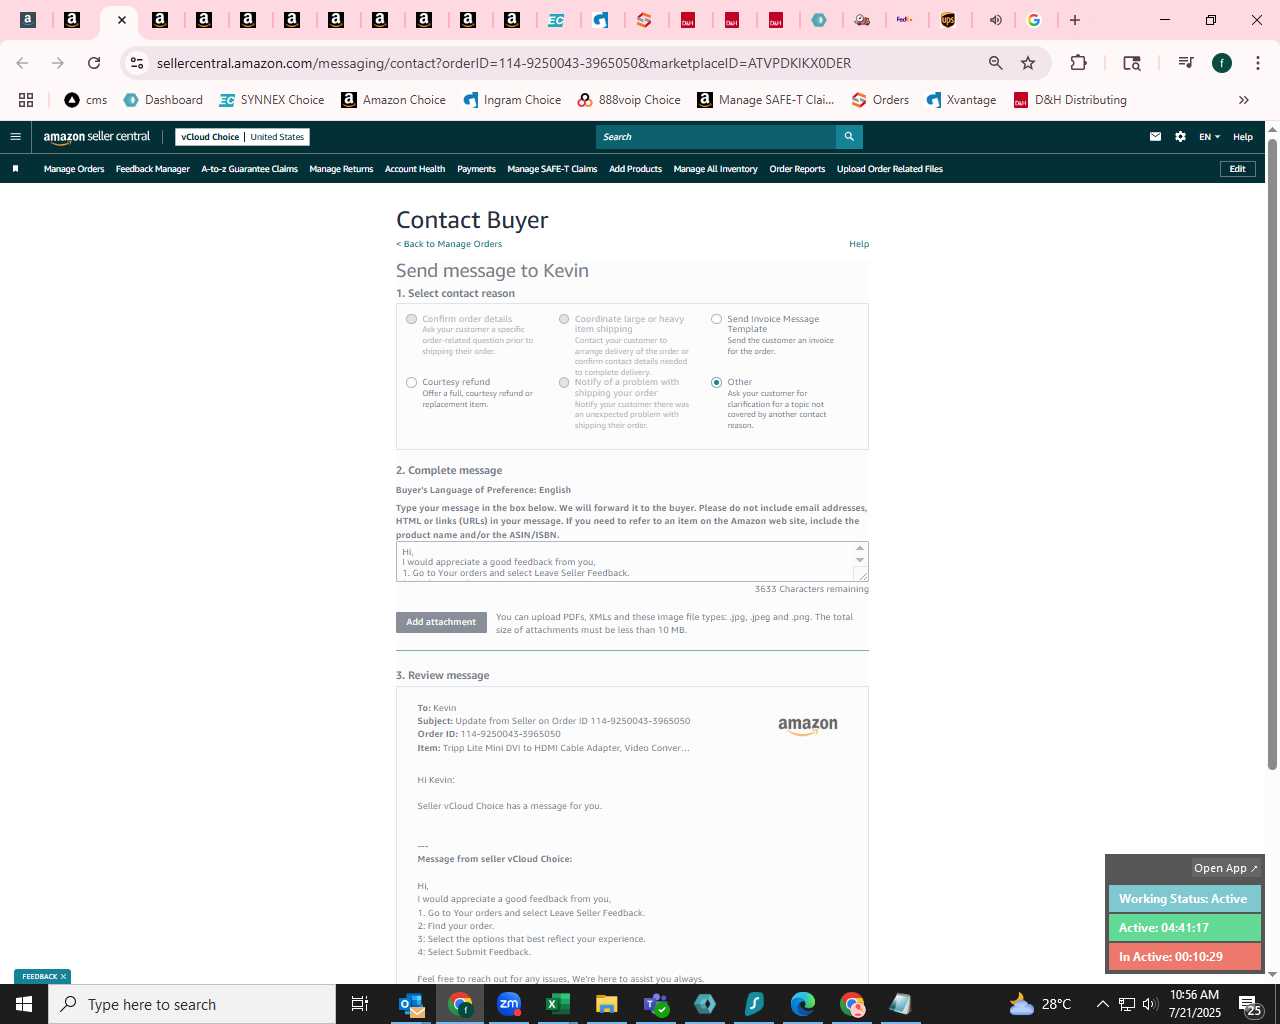The width and height of the screenshot is (1280, 1024).
Task: Open Outlook from the taskbar
Action: coord(411,1004)
